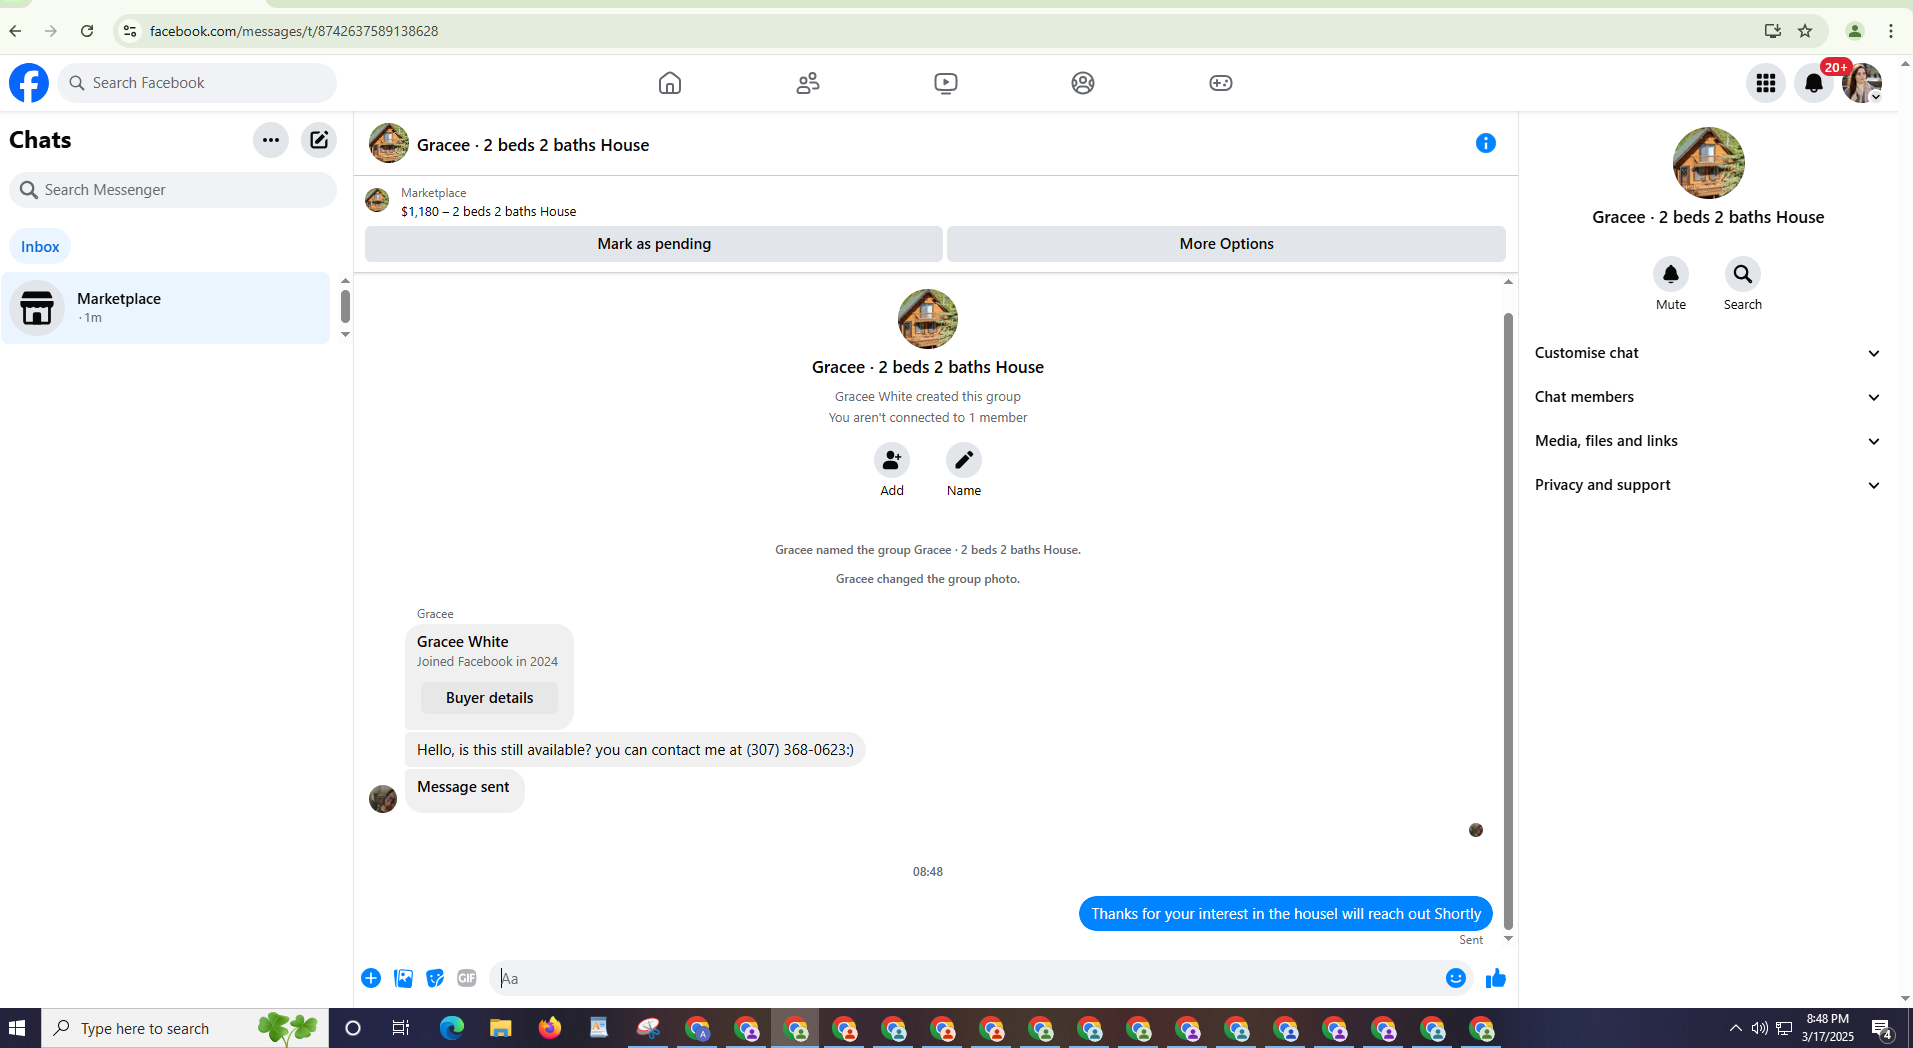Viewport: 1913px width, 1048px height.
Task: Open File Explorer from the taskbar
Action: 500,1028
